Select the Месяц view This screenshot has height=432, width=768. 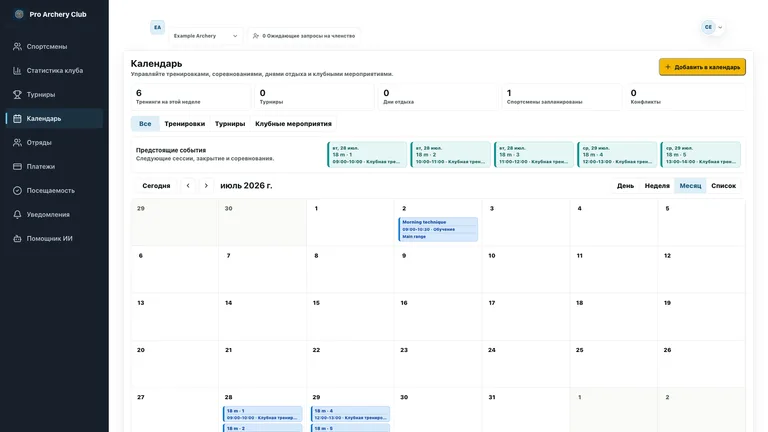point(690,186)
